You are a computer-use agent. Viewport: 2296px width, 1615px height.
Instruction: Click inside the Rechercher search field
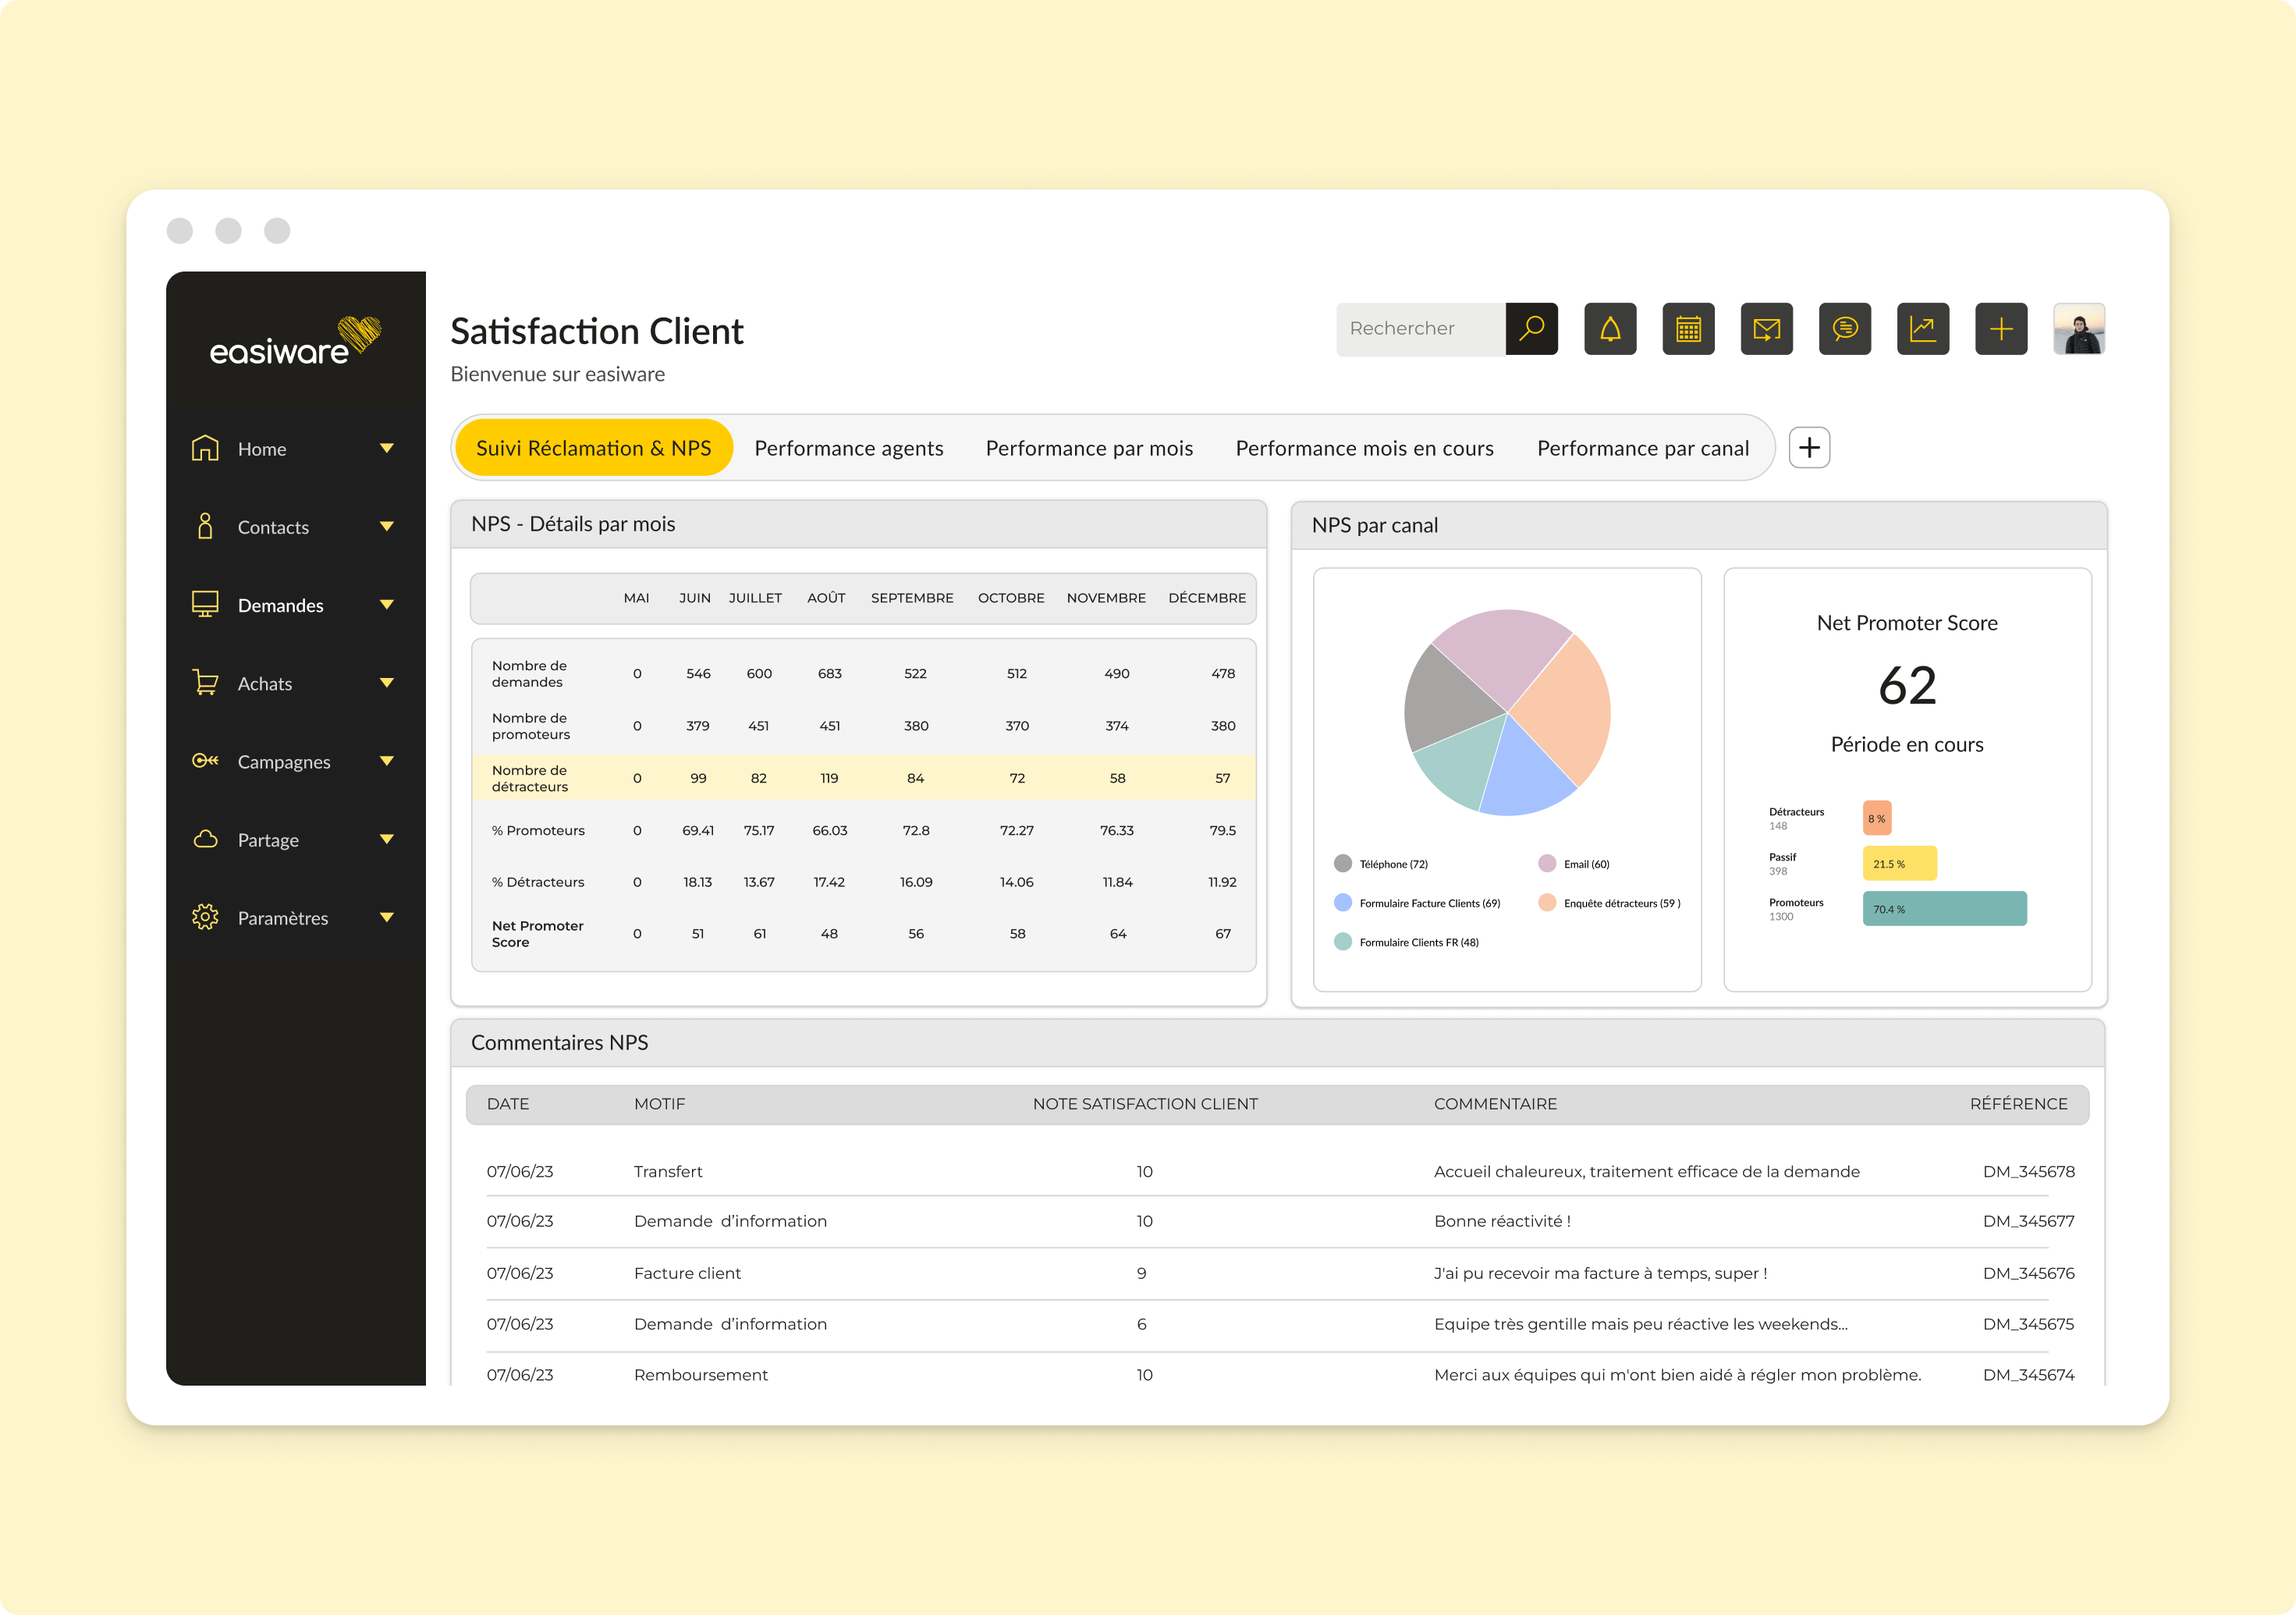tap(1420, 328)
